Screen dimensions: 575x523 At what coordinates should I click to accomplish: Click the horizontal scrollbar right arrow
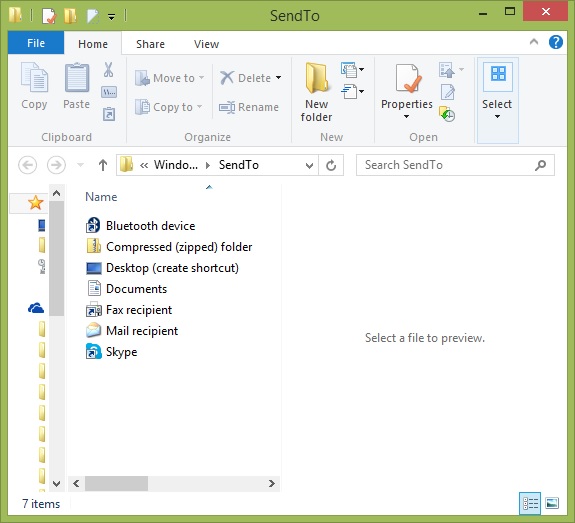pyautogui.click(x=271, y=483)
